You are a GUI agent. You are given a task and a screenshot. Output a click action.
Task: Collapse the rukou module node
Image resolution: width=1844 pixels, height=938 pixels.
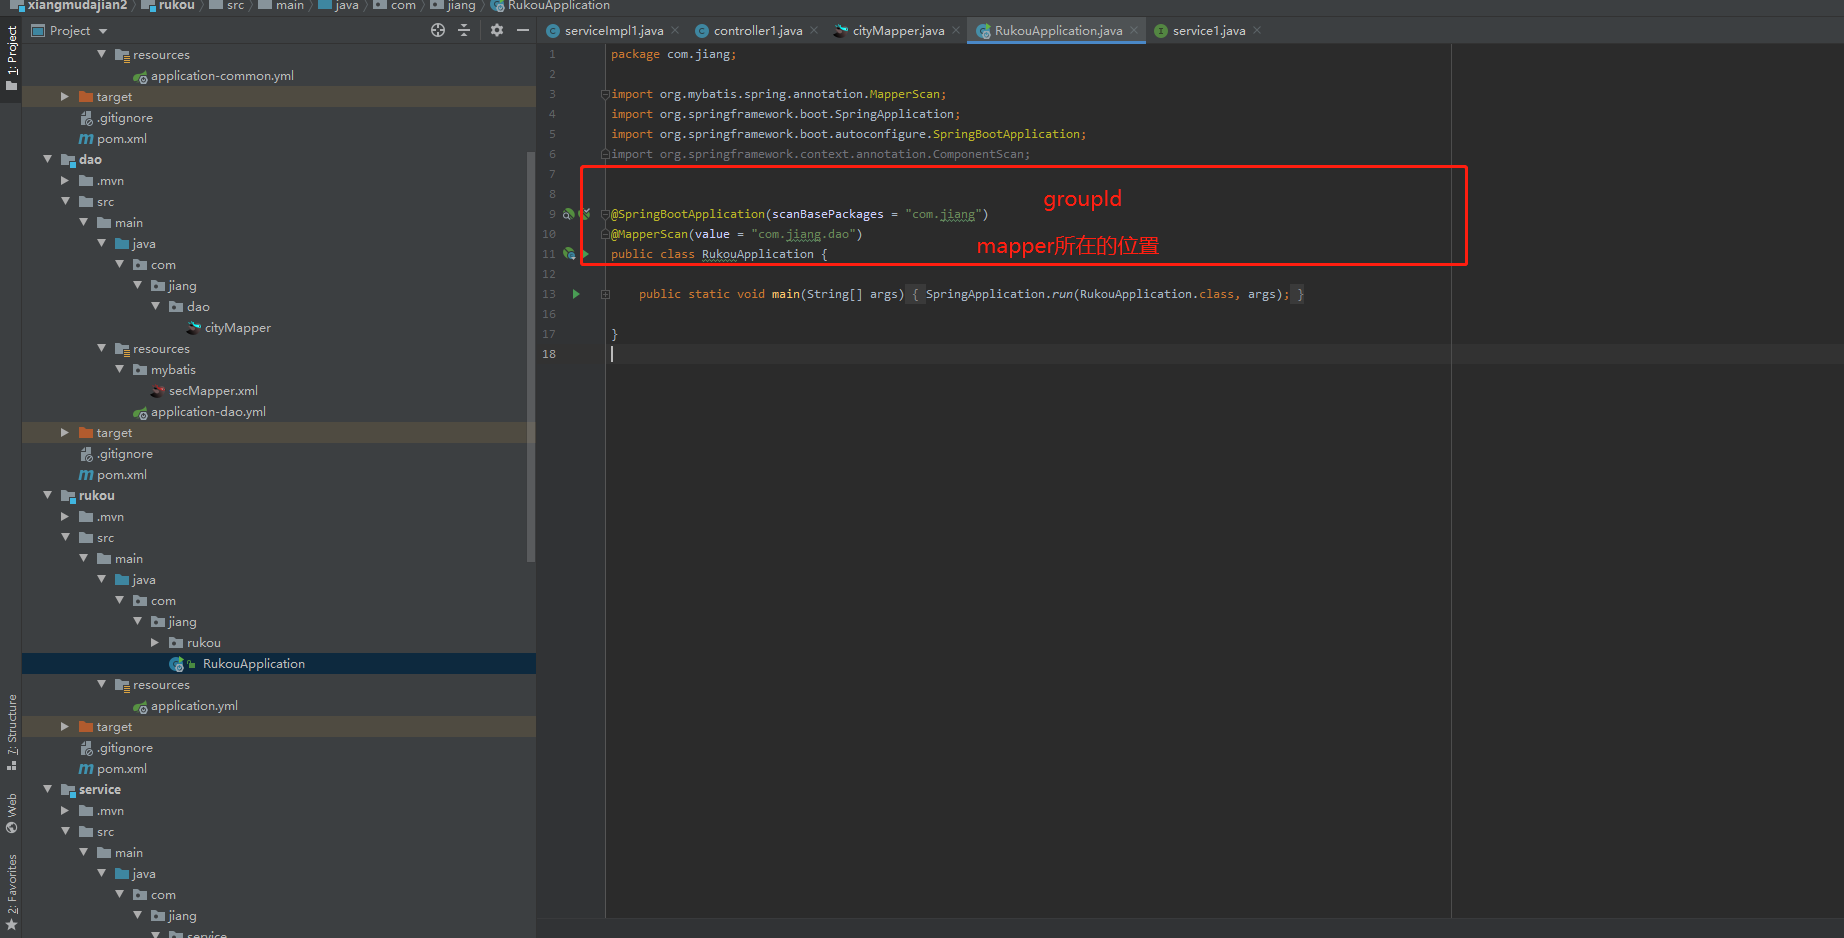pos(47,495)
